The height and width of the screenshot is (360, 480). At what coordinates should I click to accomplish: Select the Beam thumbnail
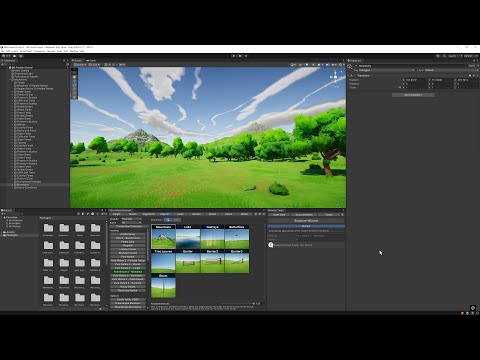pyautogui.click(x=163, y=285)
